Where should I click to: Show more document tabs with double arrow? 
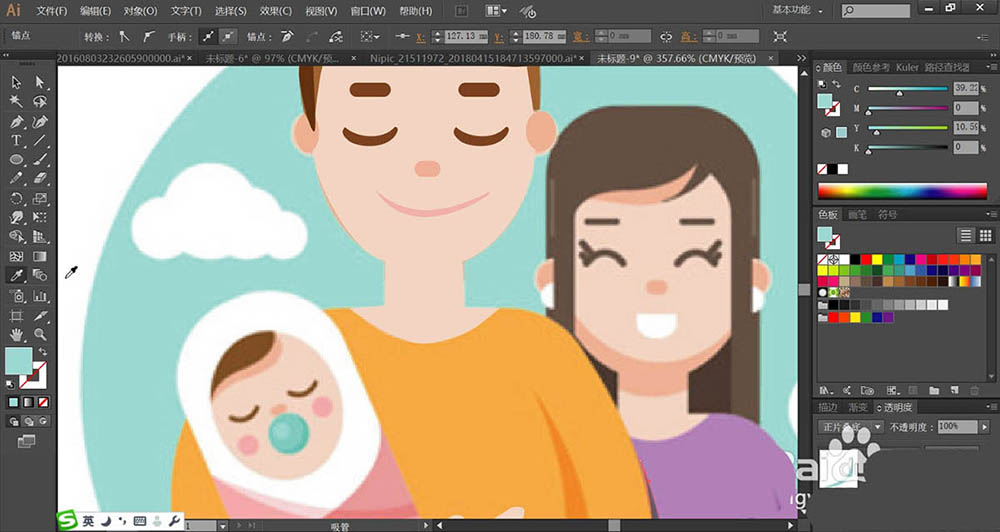tap(802, 58)
